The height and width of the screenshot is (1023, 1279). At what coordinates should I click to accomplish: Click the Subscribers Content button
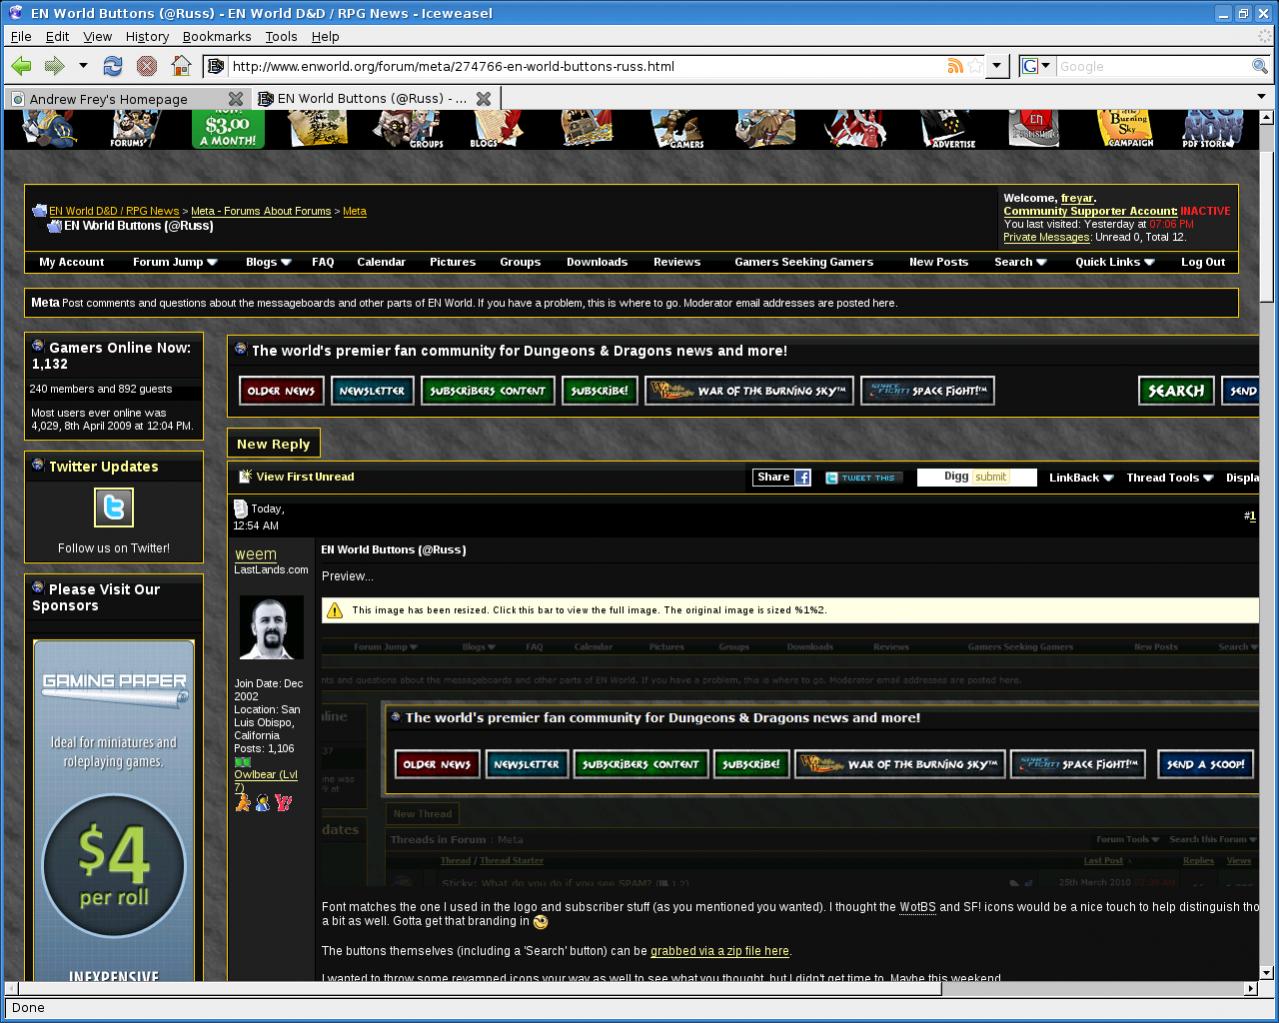(x=487, y=391)
